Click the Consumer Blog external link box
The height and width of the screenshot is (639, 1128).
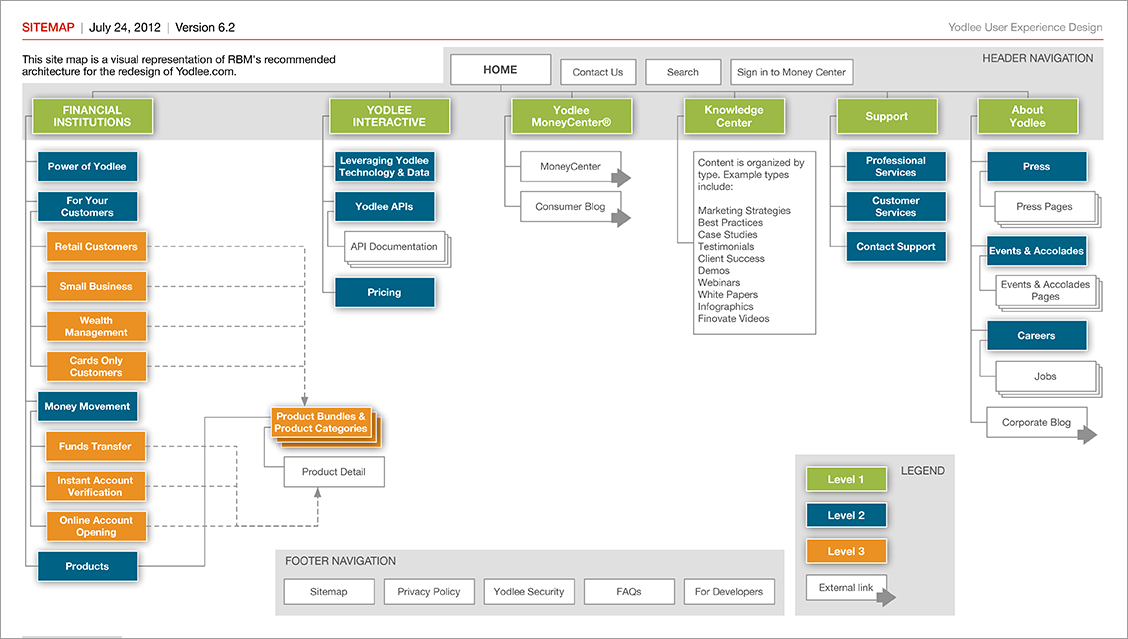click(x=570, y=207)
